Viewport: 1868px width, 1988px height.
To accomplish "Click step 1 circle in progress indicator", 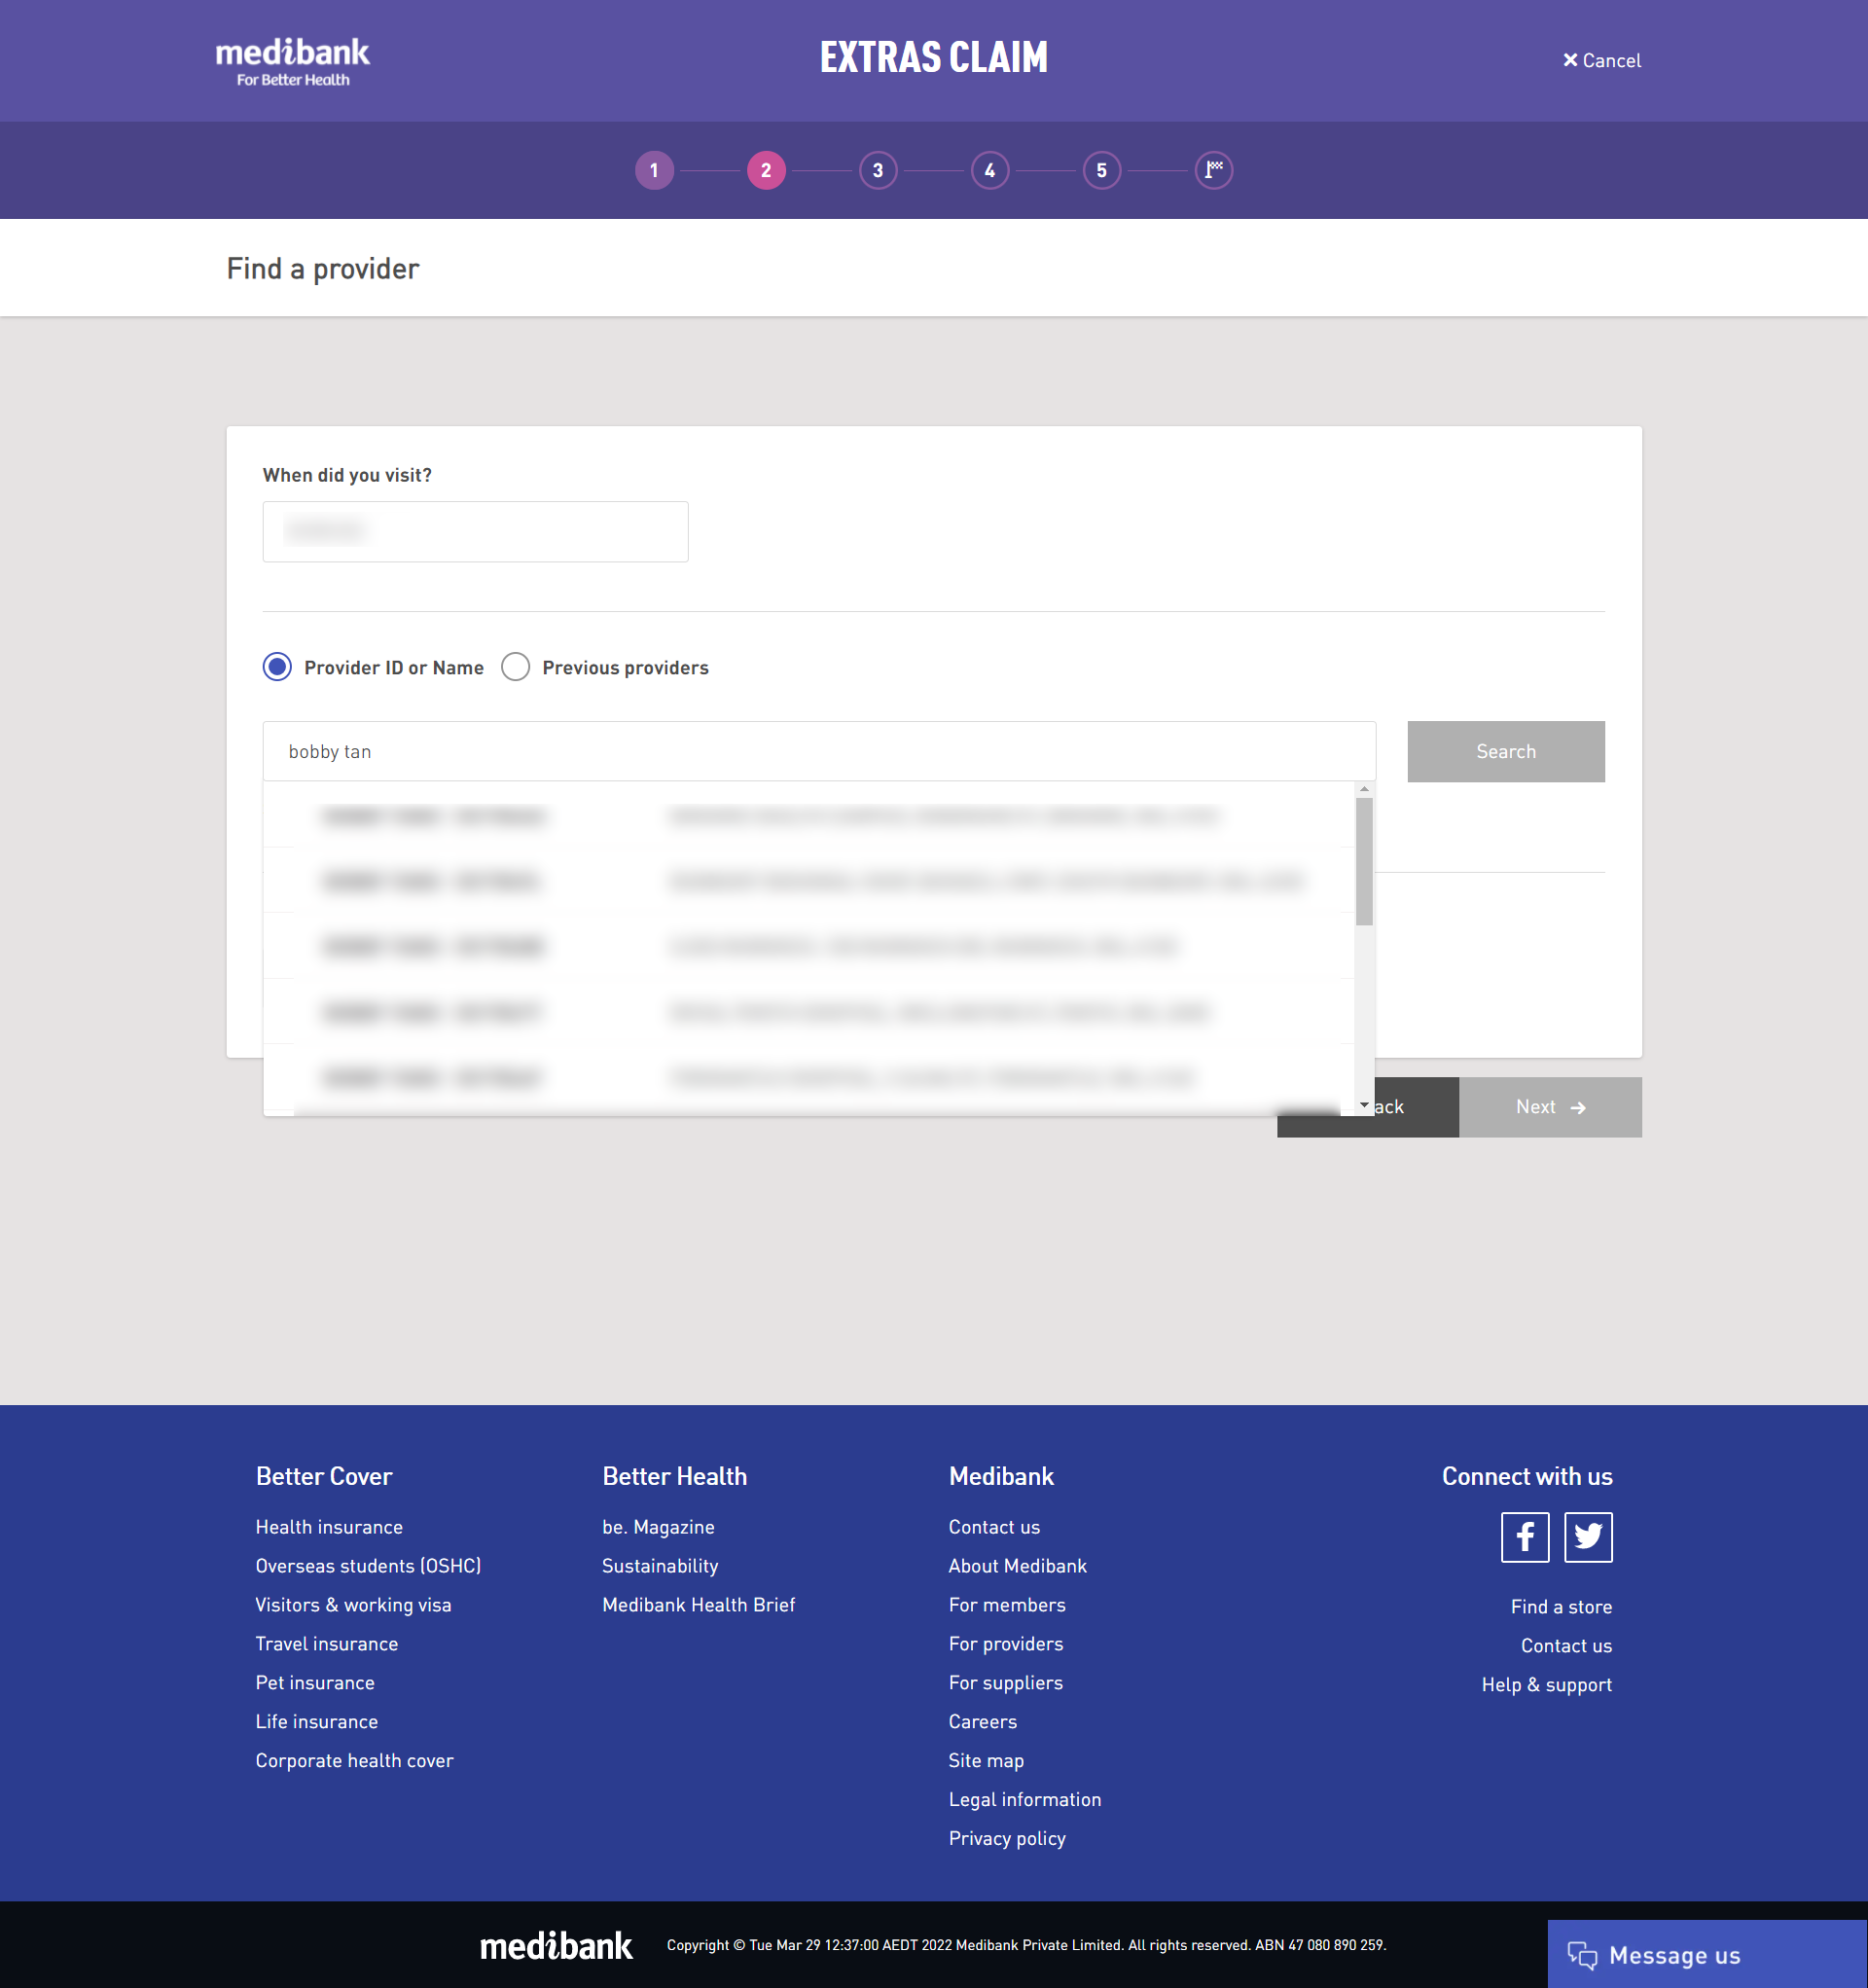I will point(655,170).
